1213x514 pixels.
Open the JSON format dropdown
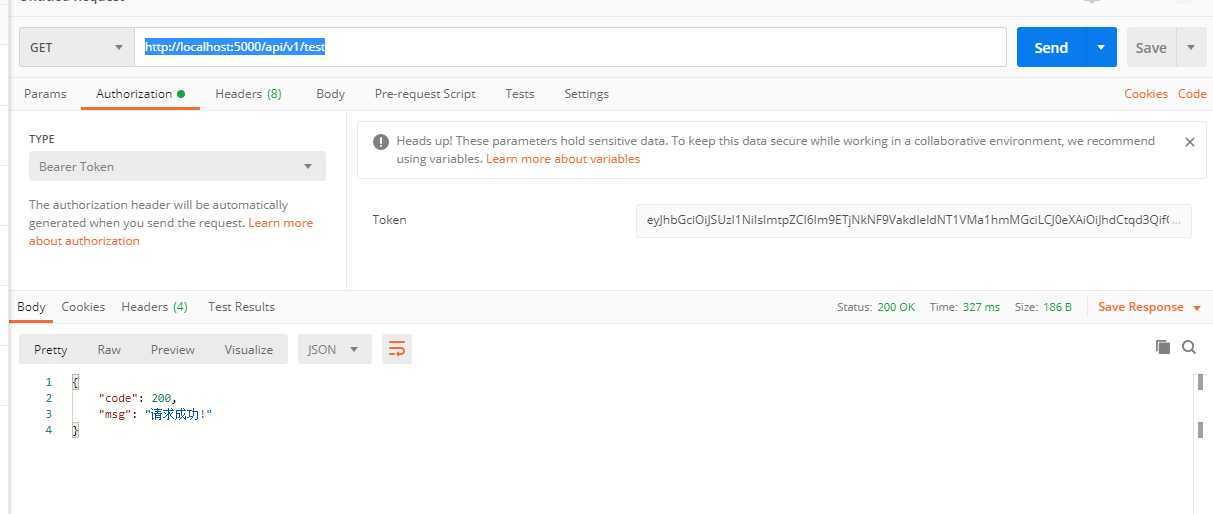coord(335,349)
